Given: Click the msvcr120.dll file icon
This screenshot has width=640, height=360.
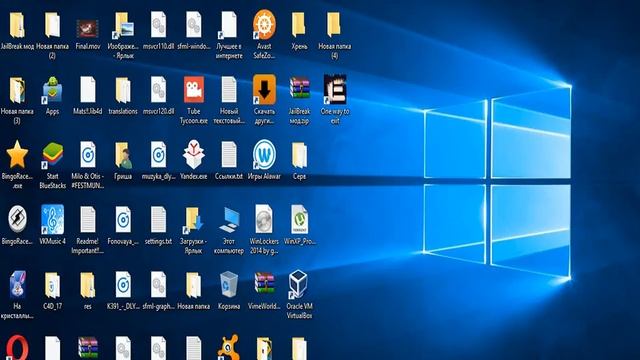Looking at the screenshot, I should coord(158,90).
